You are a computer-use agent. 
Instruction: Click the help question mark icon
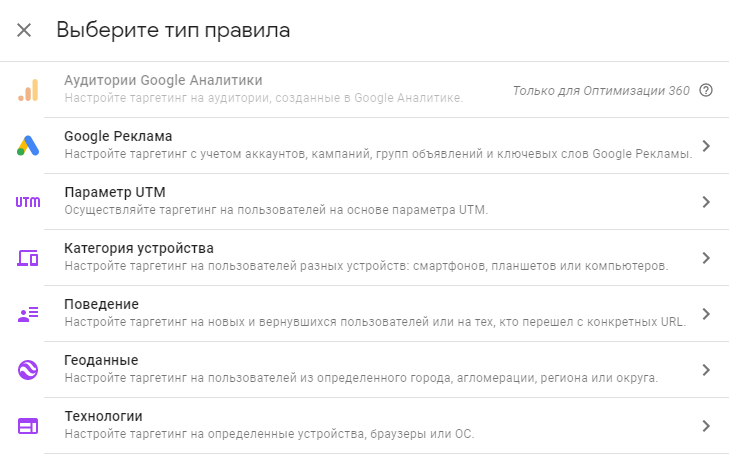pyautogui.click(x=706, y=90)
